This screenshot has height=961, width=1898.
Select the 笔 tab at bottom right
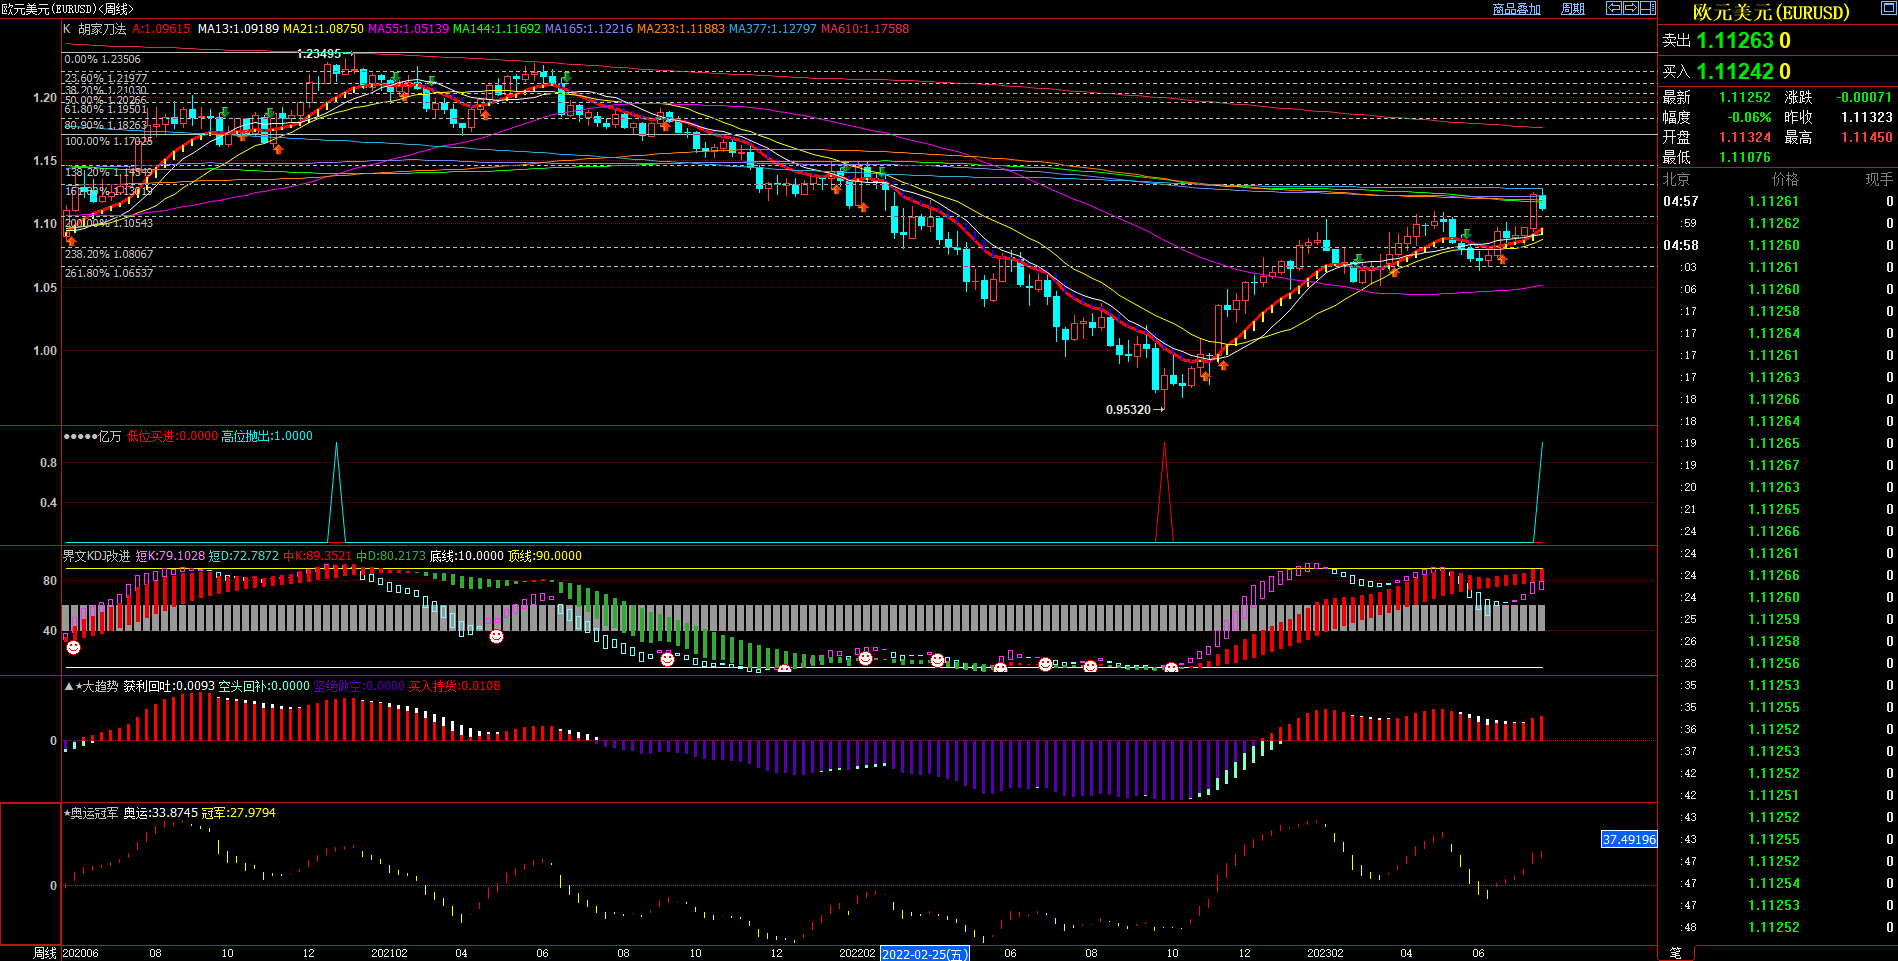coord(1676,953)
